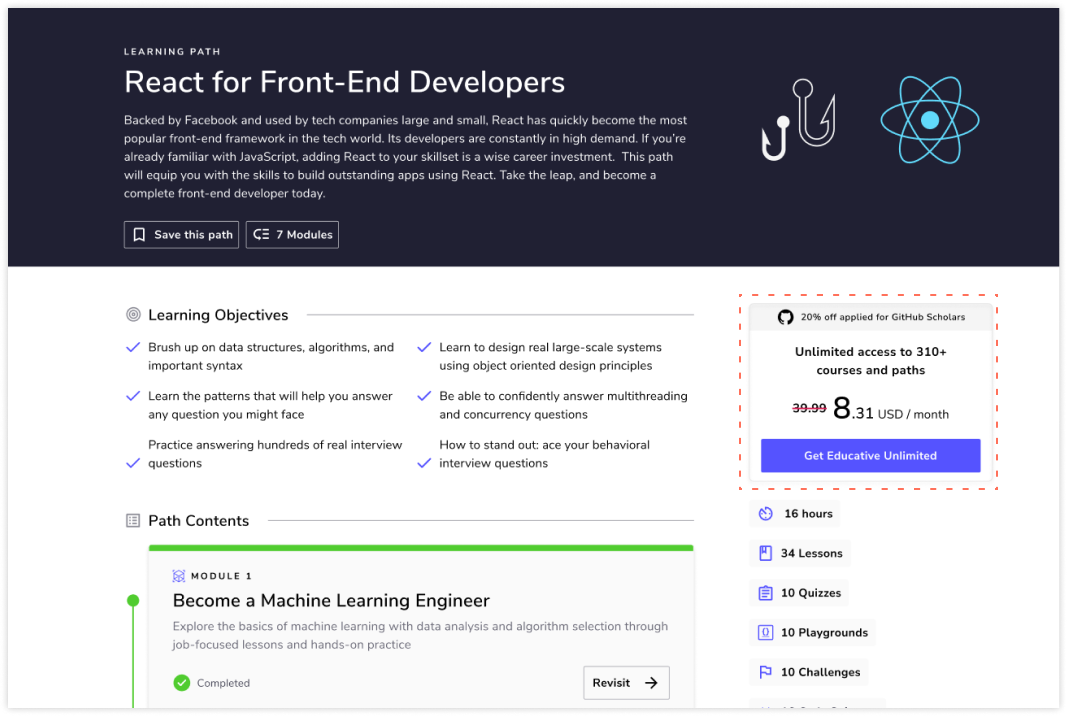The width and height of the screenshot is (1068, 716).
Task: Click the flag icon next to 10 Challenges
Action: click(766, 672)
